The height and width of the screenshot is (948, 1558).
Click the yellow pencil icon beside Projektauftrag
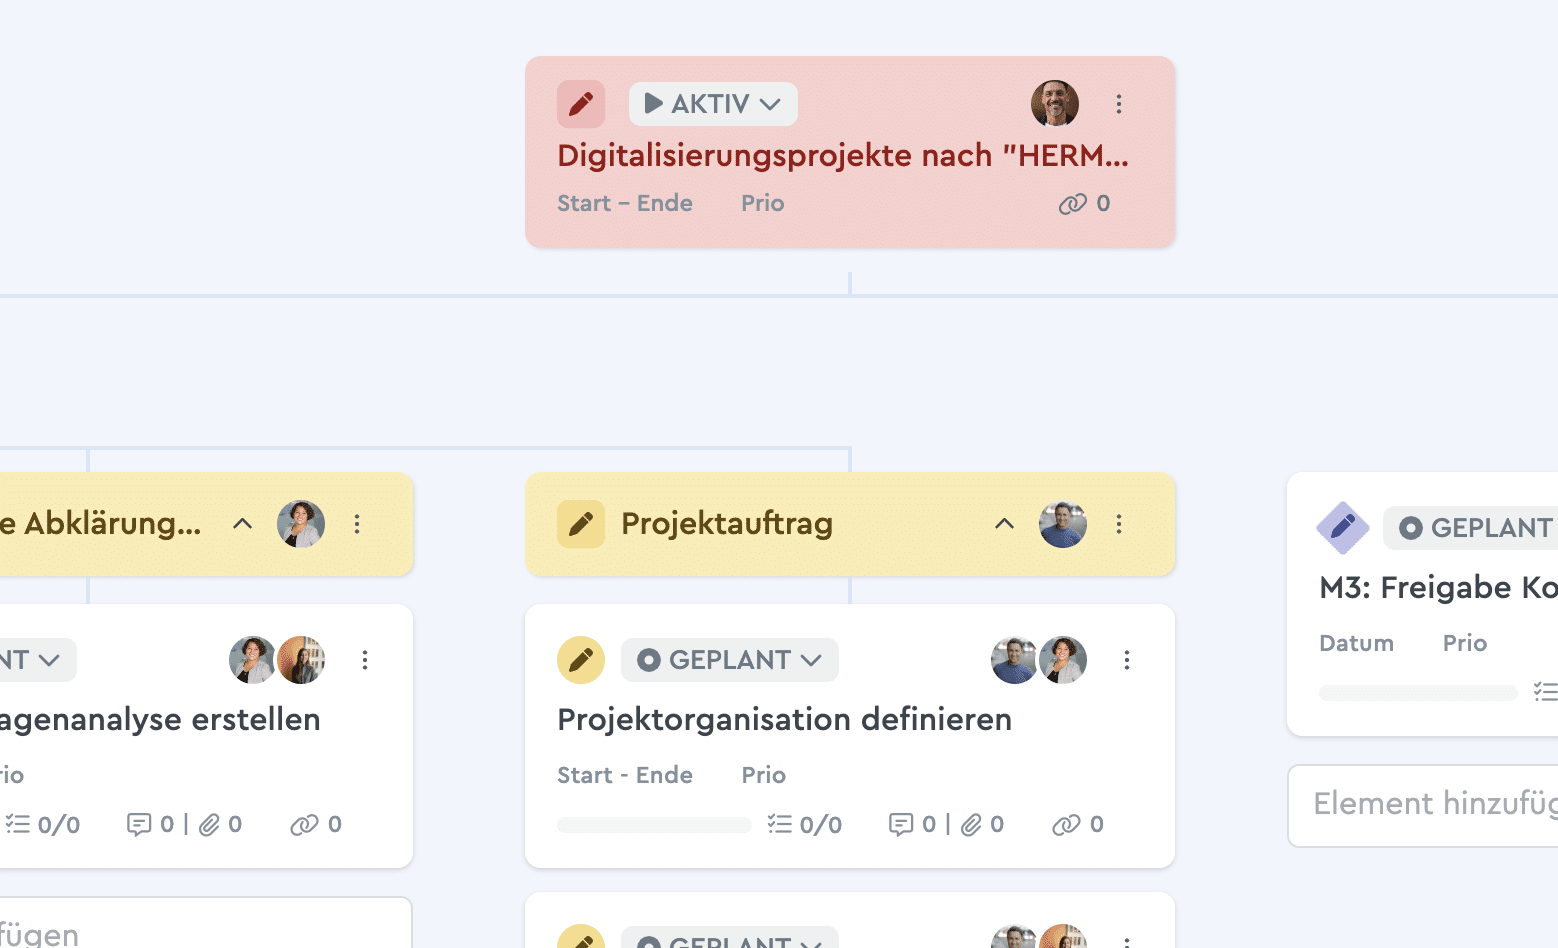coord(580,524)
